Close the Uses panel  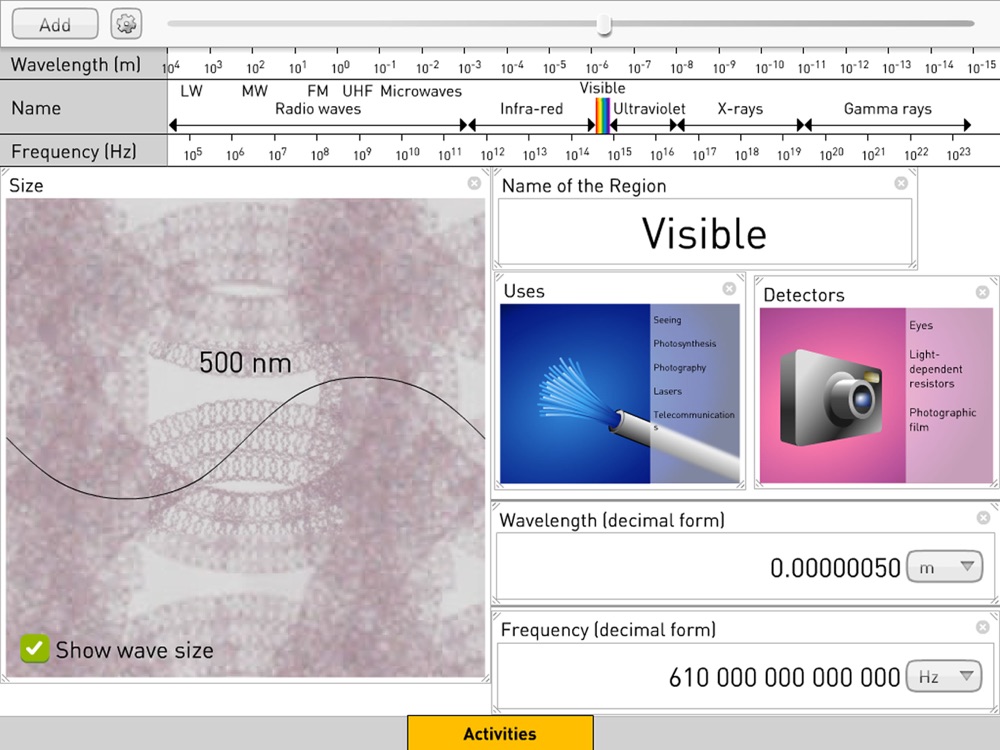click(729, 289)
